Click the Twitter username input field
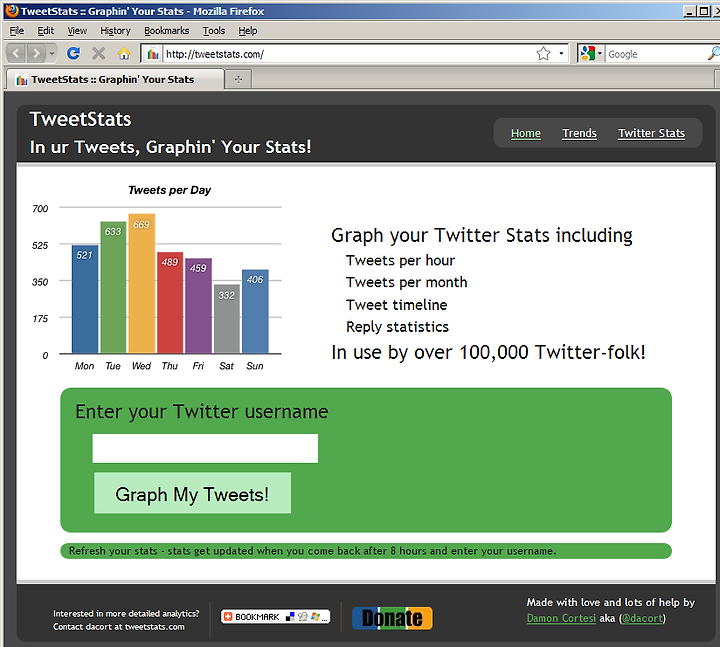720x647 pixels. pyautogui.click(x=205, y=448)
